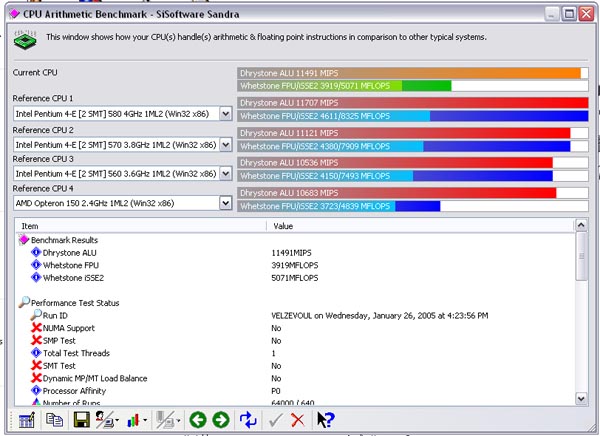Click the What's This help cursor icon
Screen dimensions: 600x436
point(326,420)
